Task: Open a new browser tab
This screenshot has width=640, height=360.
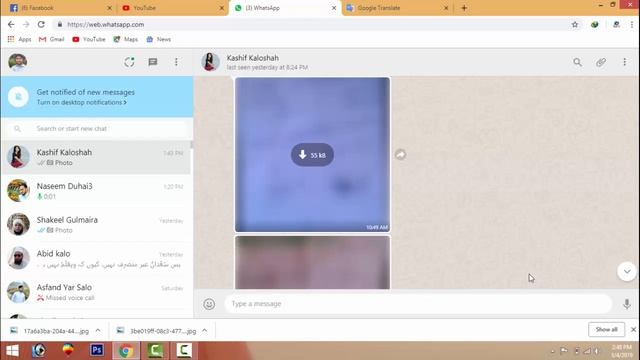Action: tap(464, 8)
